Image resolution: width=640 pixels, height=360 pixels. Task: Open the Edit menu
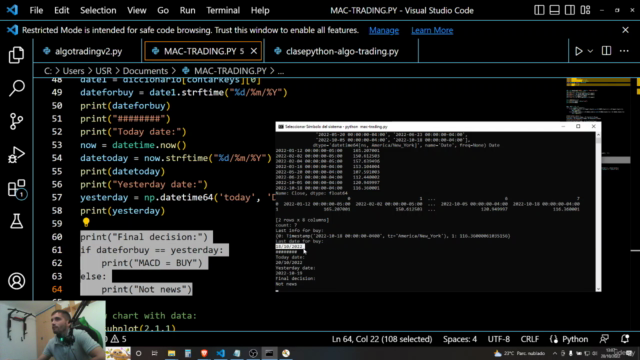(x=62, y=10)
